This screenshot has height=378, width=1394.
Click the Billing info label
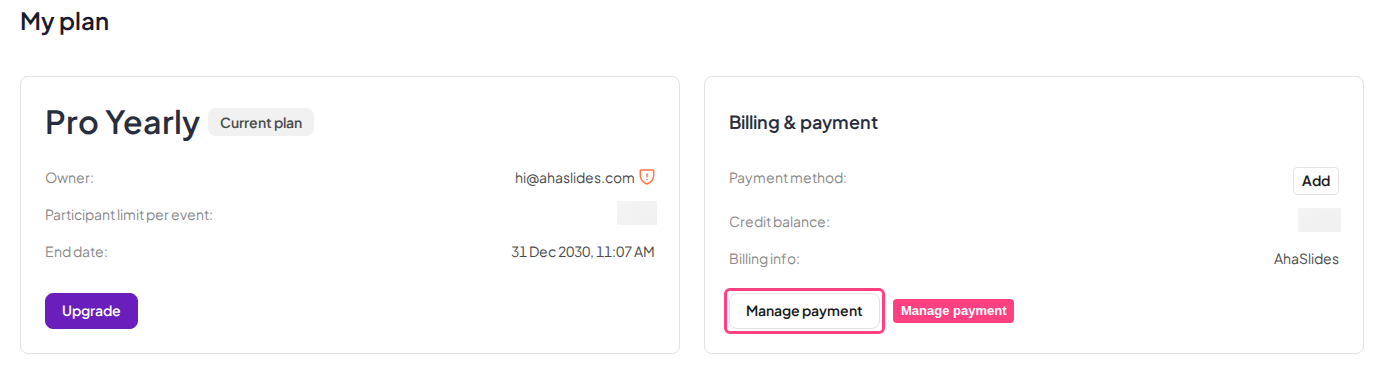pos(764,259)
